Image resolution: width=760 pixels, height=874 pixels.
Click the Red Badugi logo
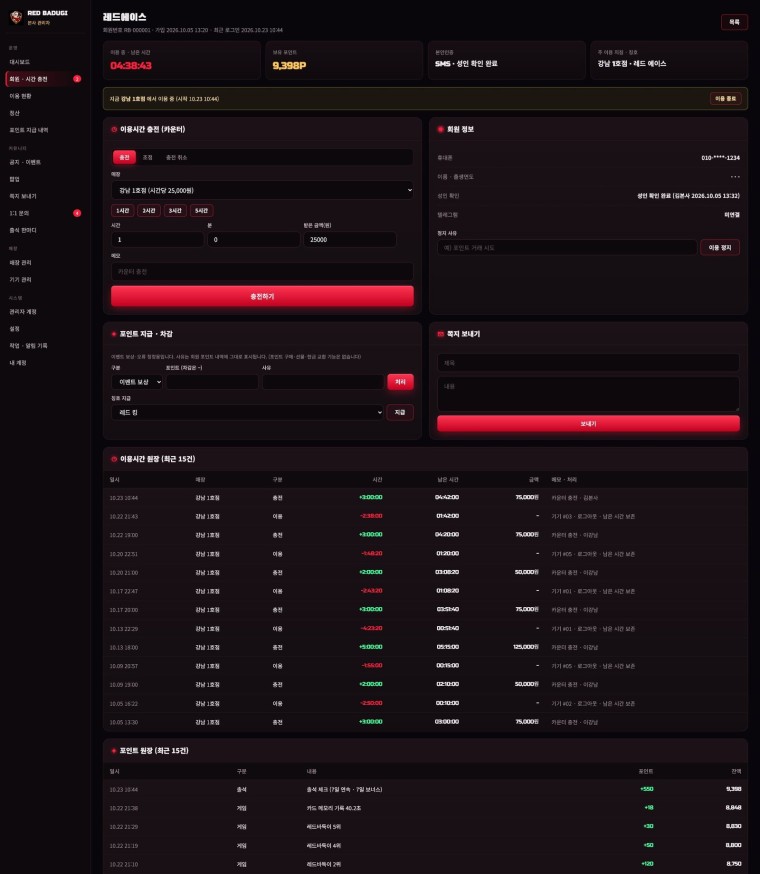[x=16, y=17]
